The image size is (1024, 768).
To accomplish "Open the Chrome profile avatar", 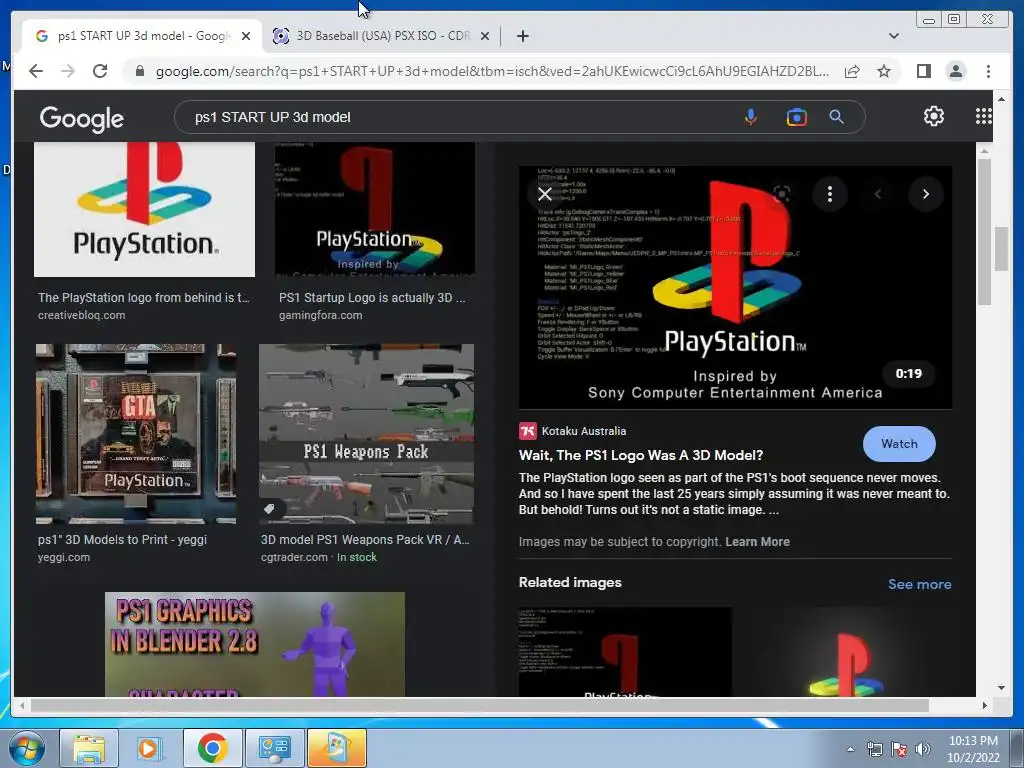I will (955, 71).
